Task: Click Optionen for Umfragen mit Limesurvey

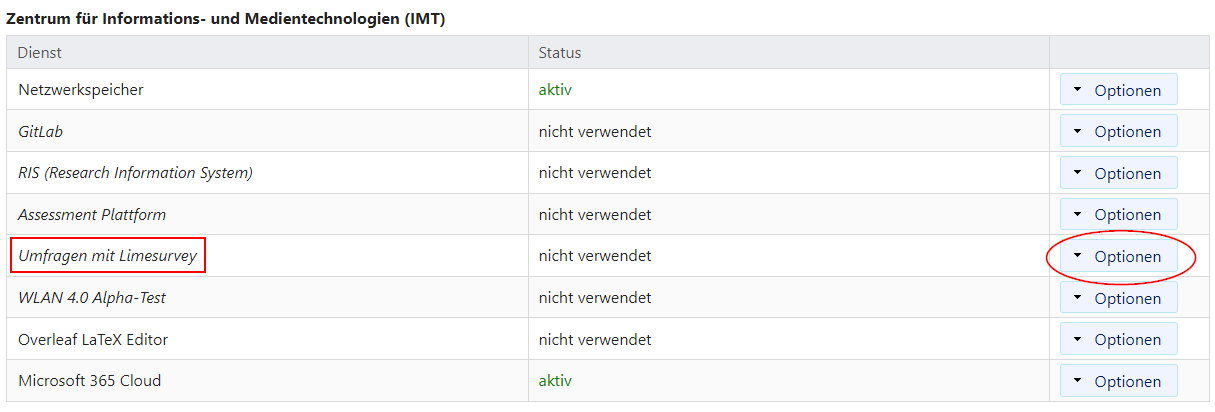Action: point(1118,256)
